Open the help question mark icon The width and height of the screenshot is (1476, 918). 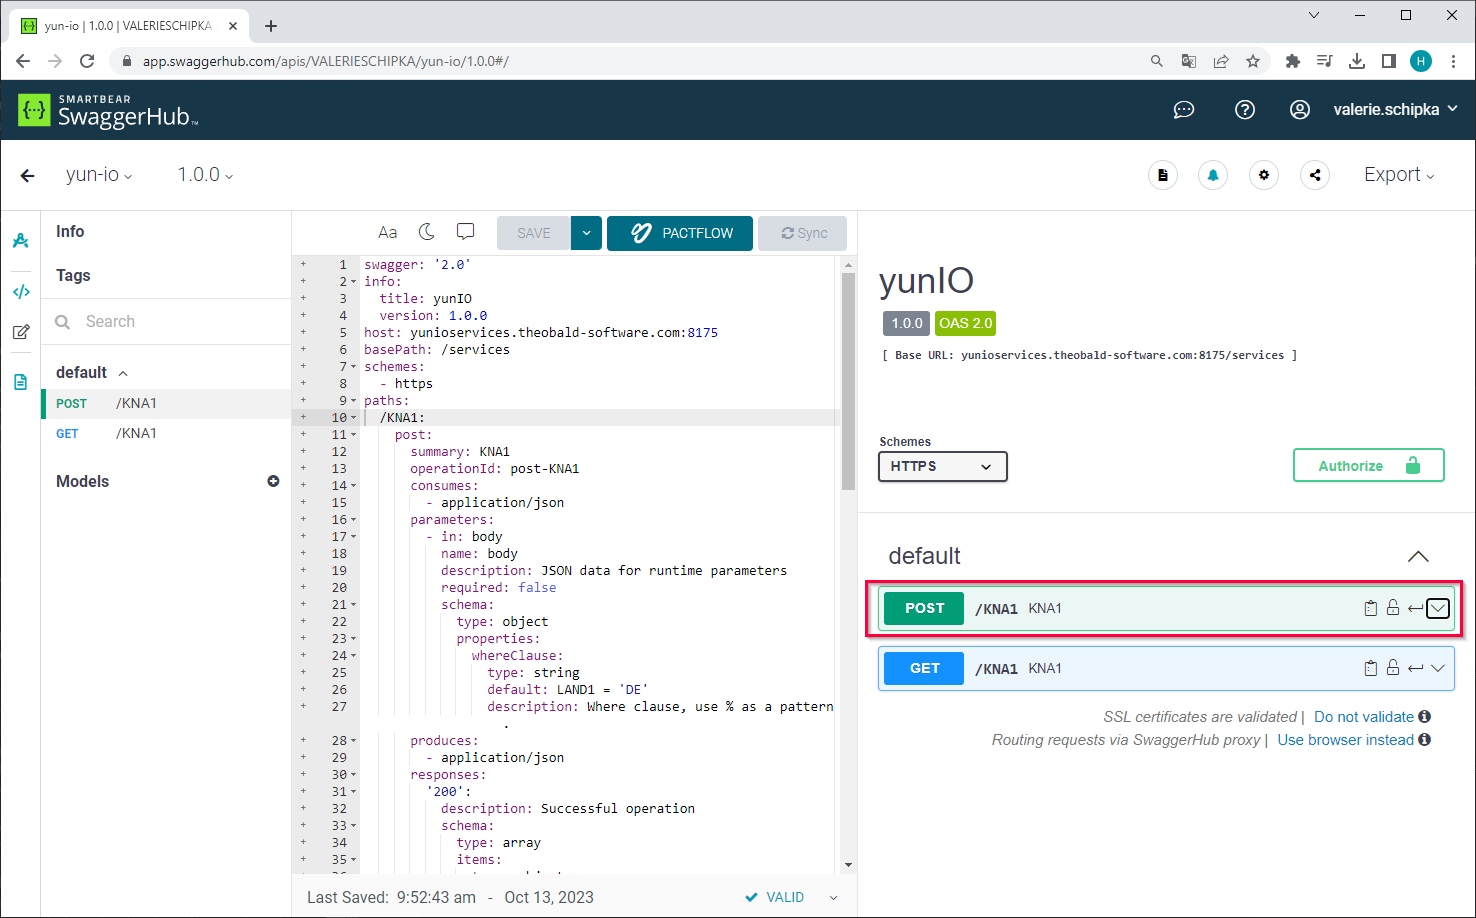pos(1245,110)
